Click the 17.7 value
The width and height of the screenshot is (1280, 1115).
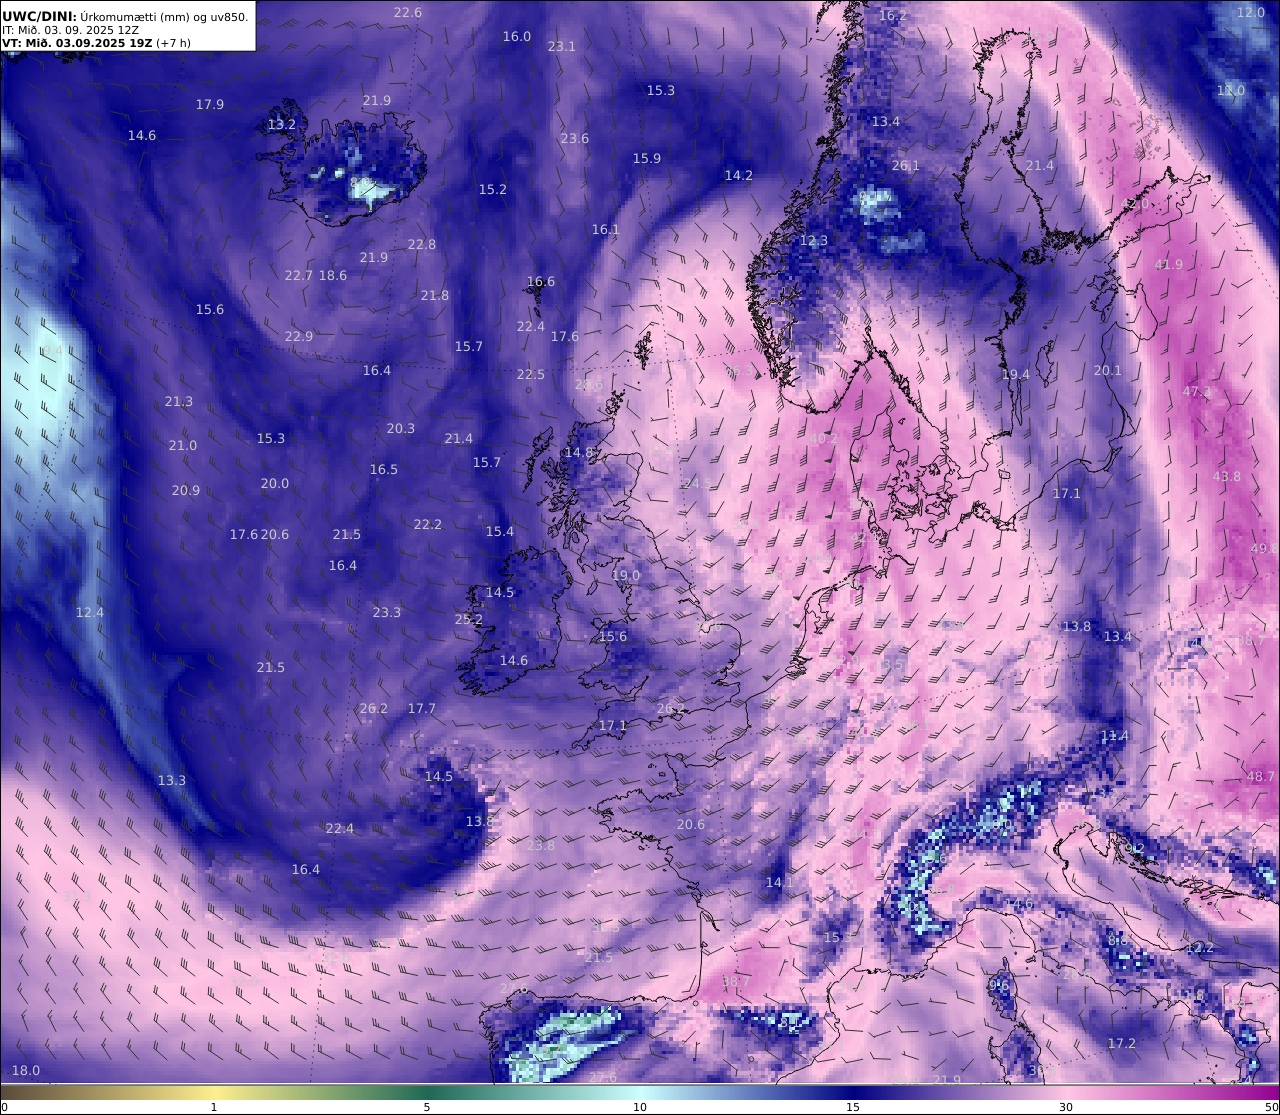click(422, 709)
